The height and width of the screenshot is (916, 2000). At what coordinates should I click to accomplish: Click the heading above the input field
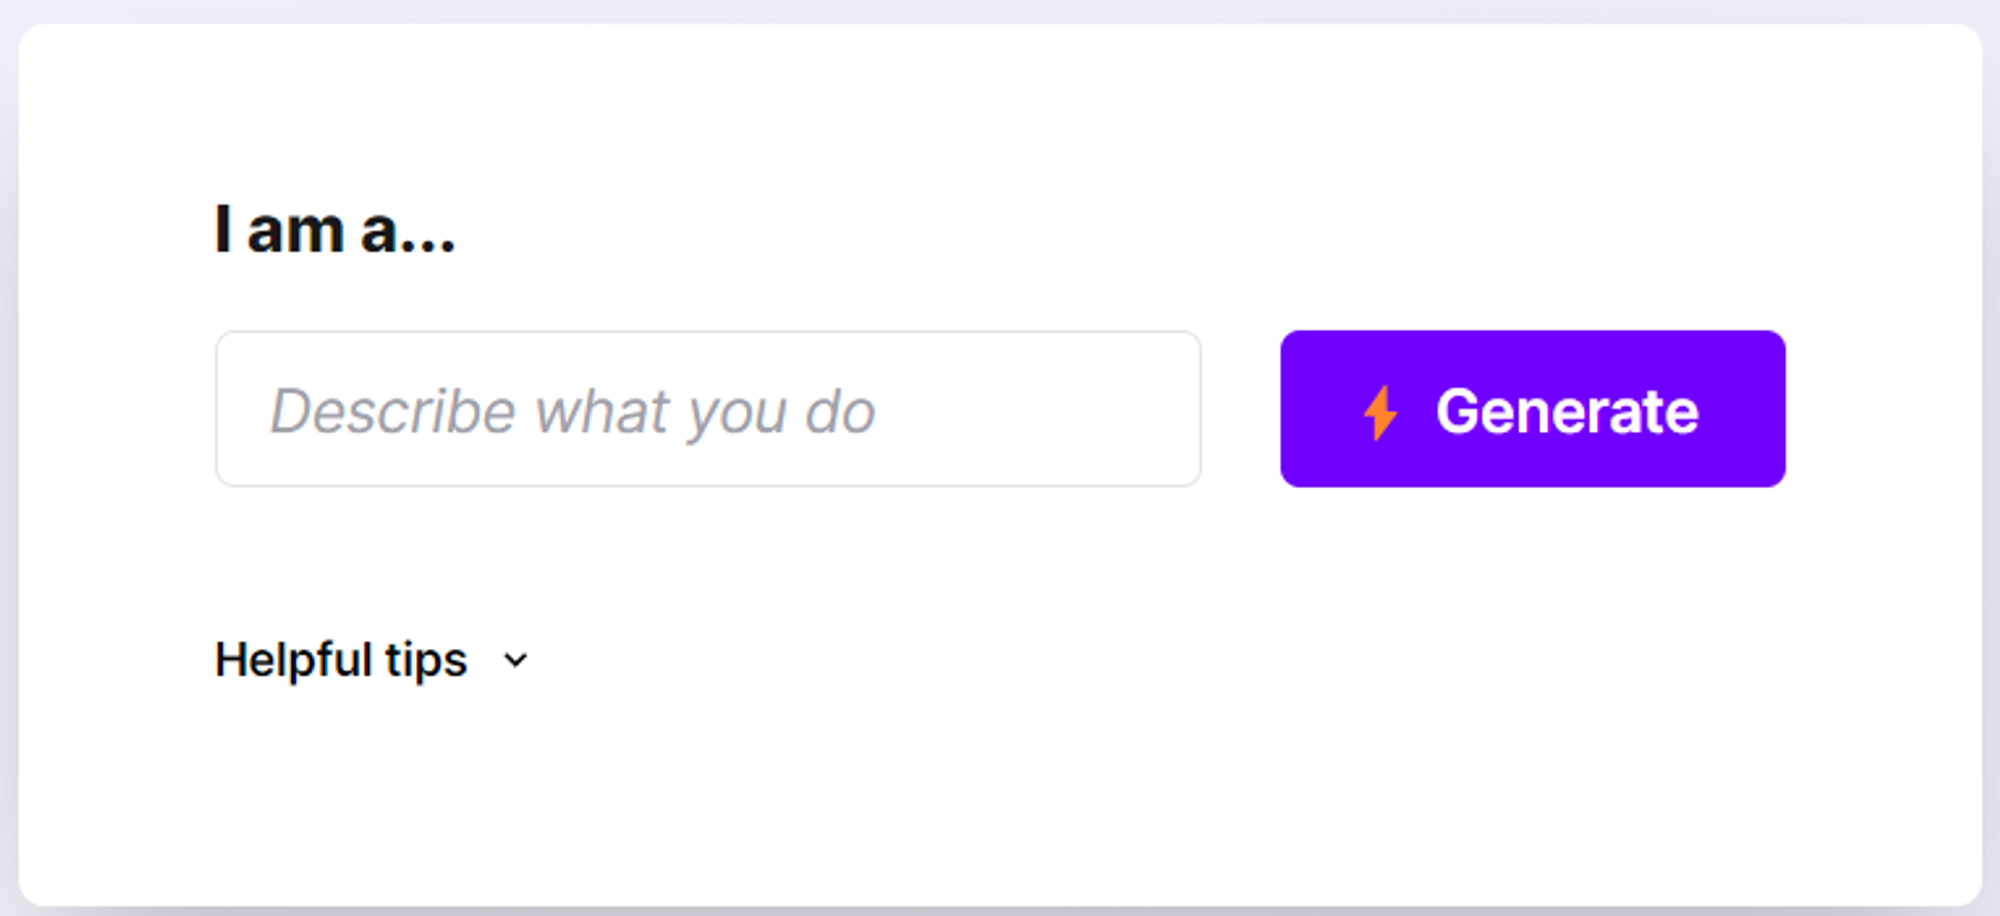[x=335, y=229]
